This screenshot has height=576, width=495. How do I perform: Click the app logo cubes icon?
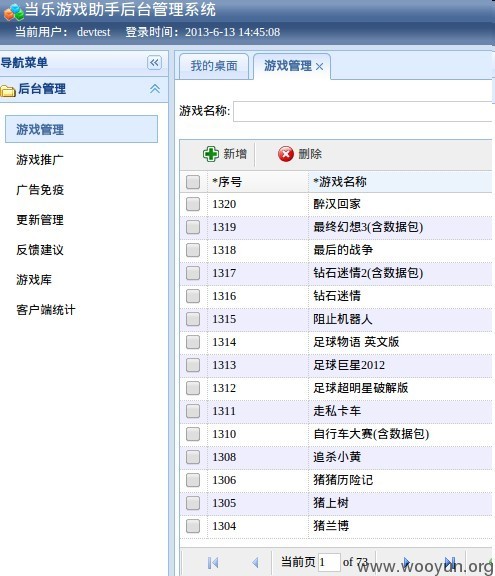pyautogui.click(x=14, y=12)
